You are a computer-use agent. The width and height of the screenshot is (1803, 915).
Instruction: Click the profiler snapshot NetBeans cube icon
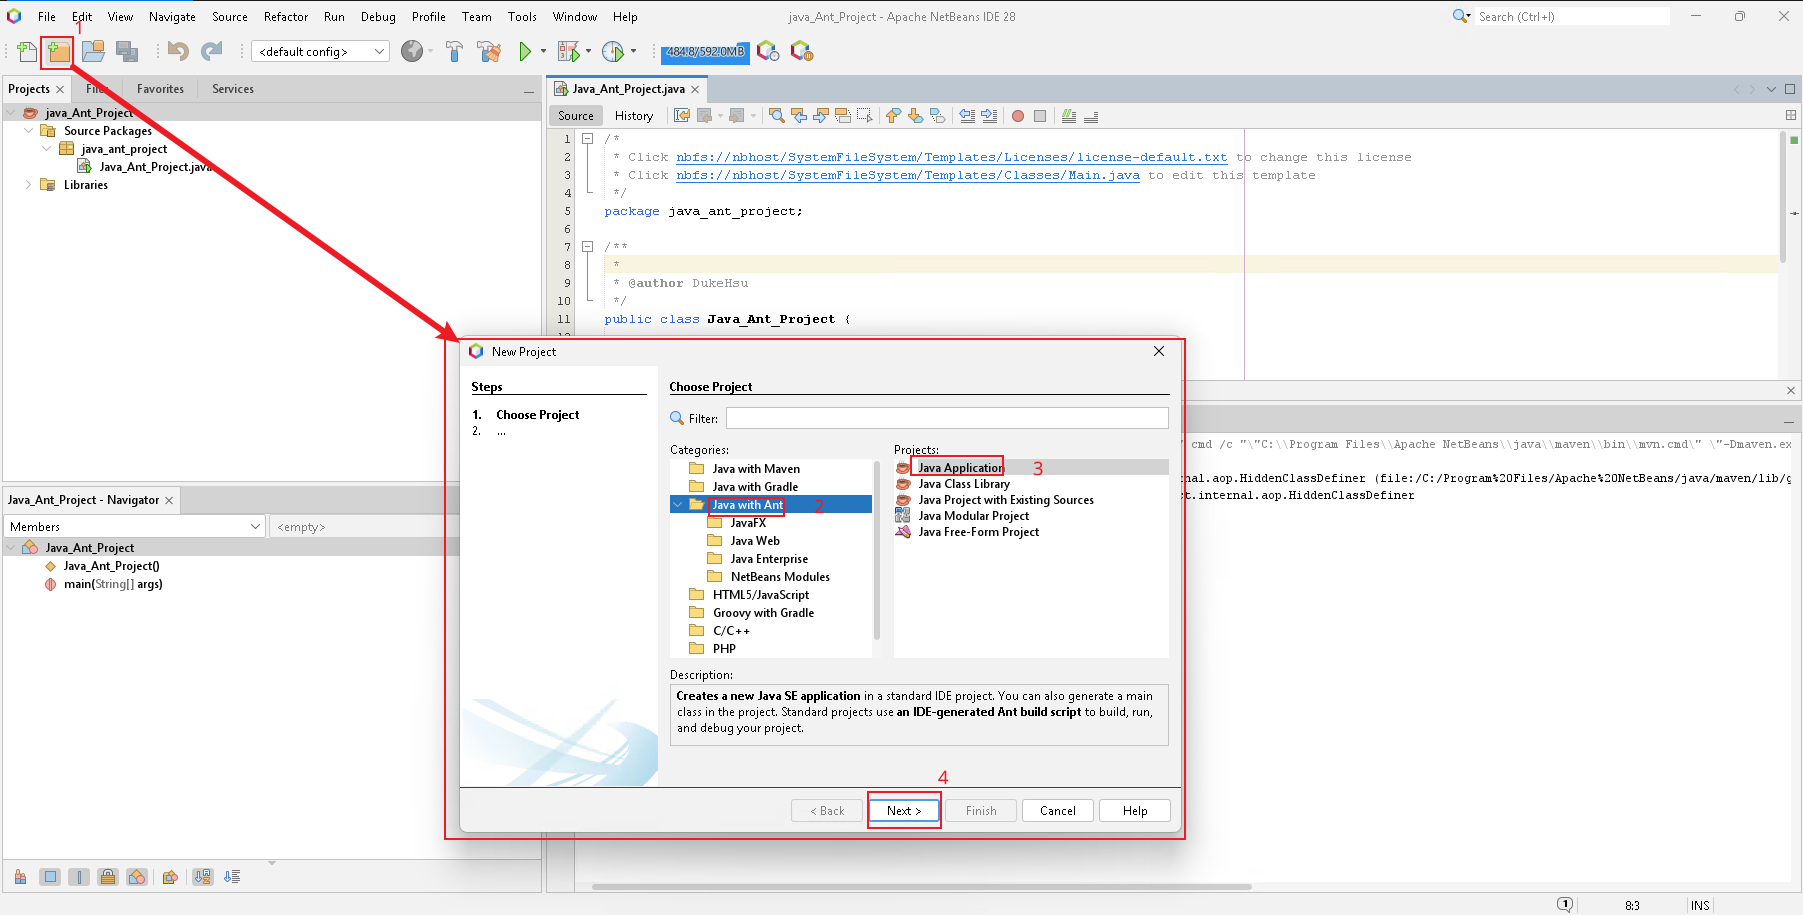click(768, 51)
